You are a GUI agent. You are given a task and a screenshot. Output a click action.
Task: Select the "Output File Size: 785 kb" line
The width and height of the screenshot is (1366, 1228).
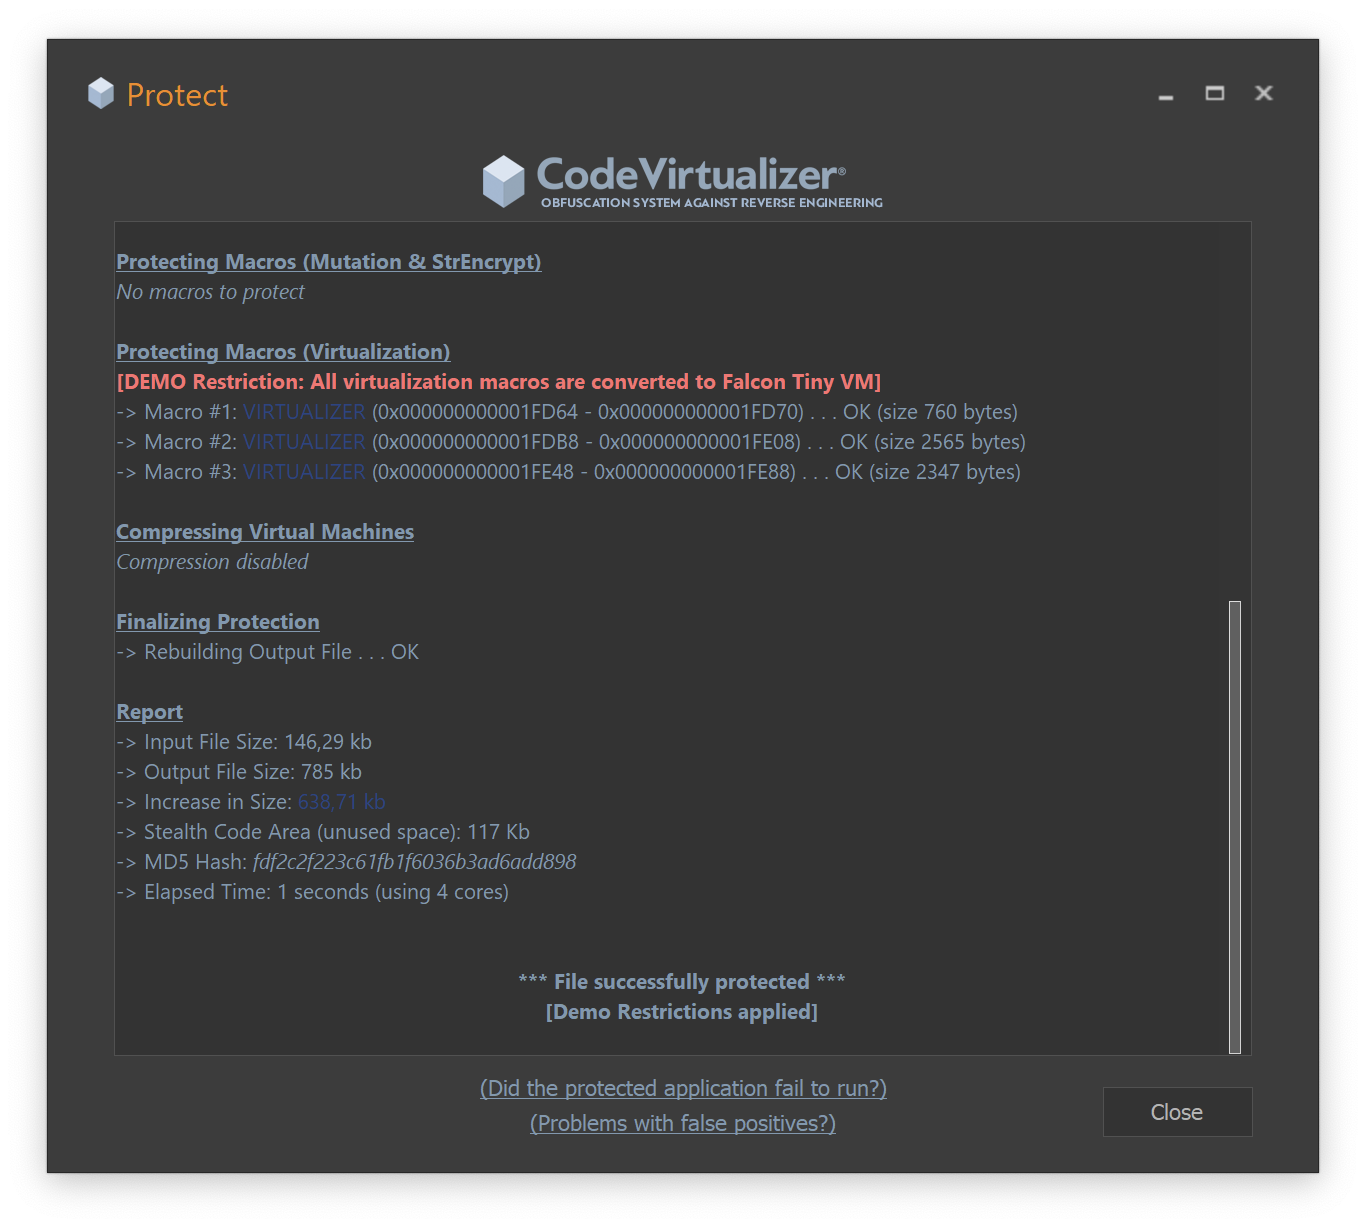(239, 772)
